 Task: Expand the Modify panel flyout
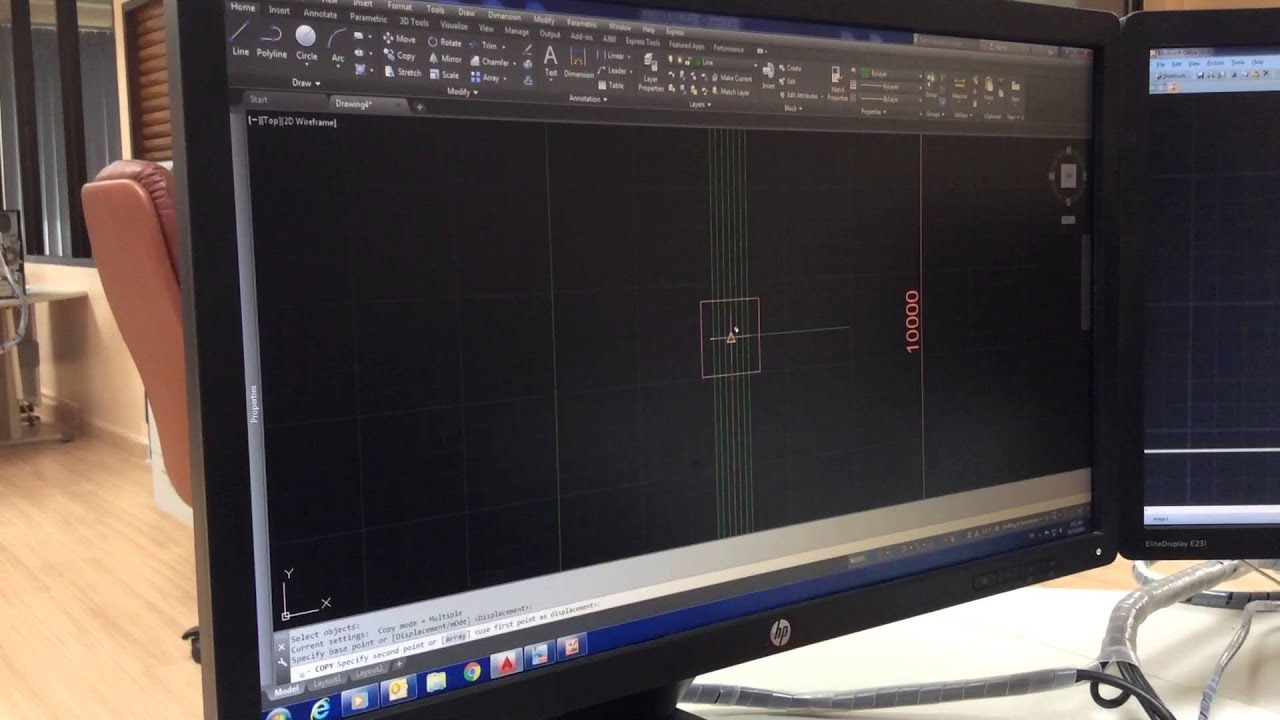point(462,92)
